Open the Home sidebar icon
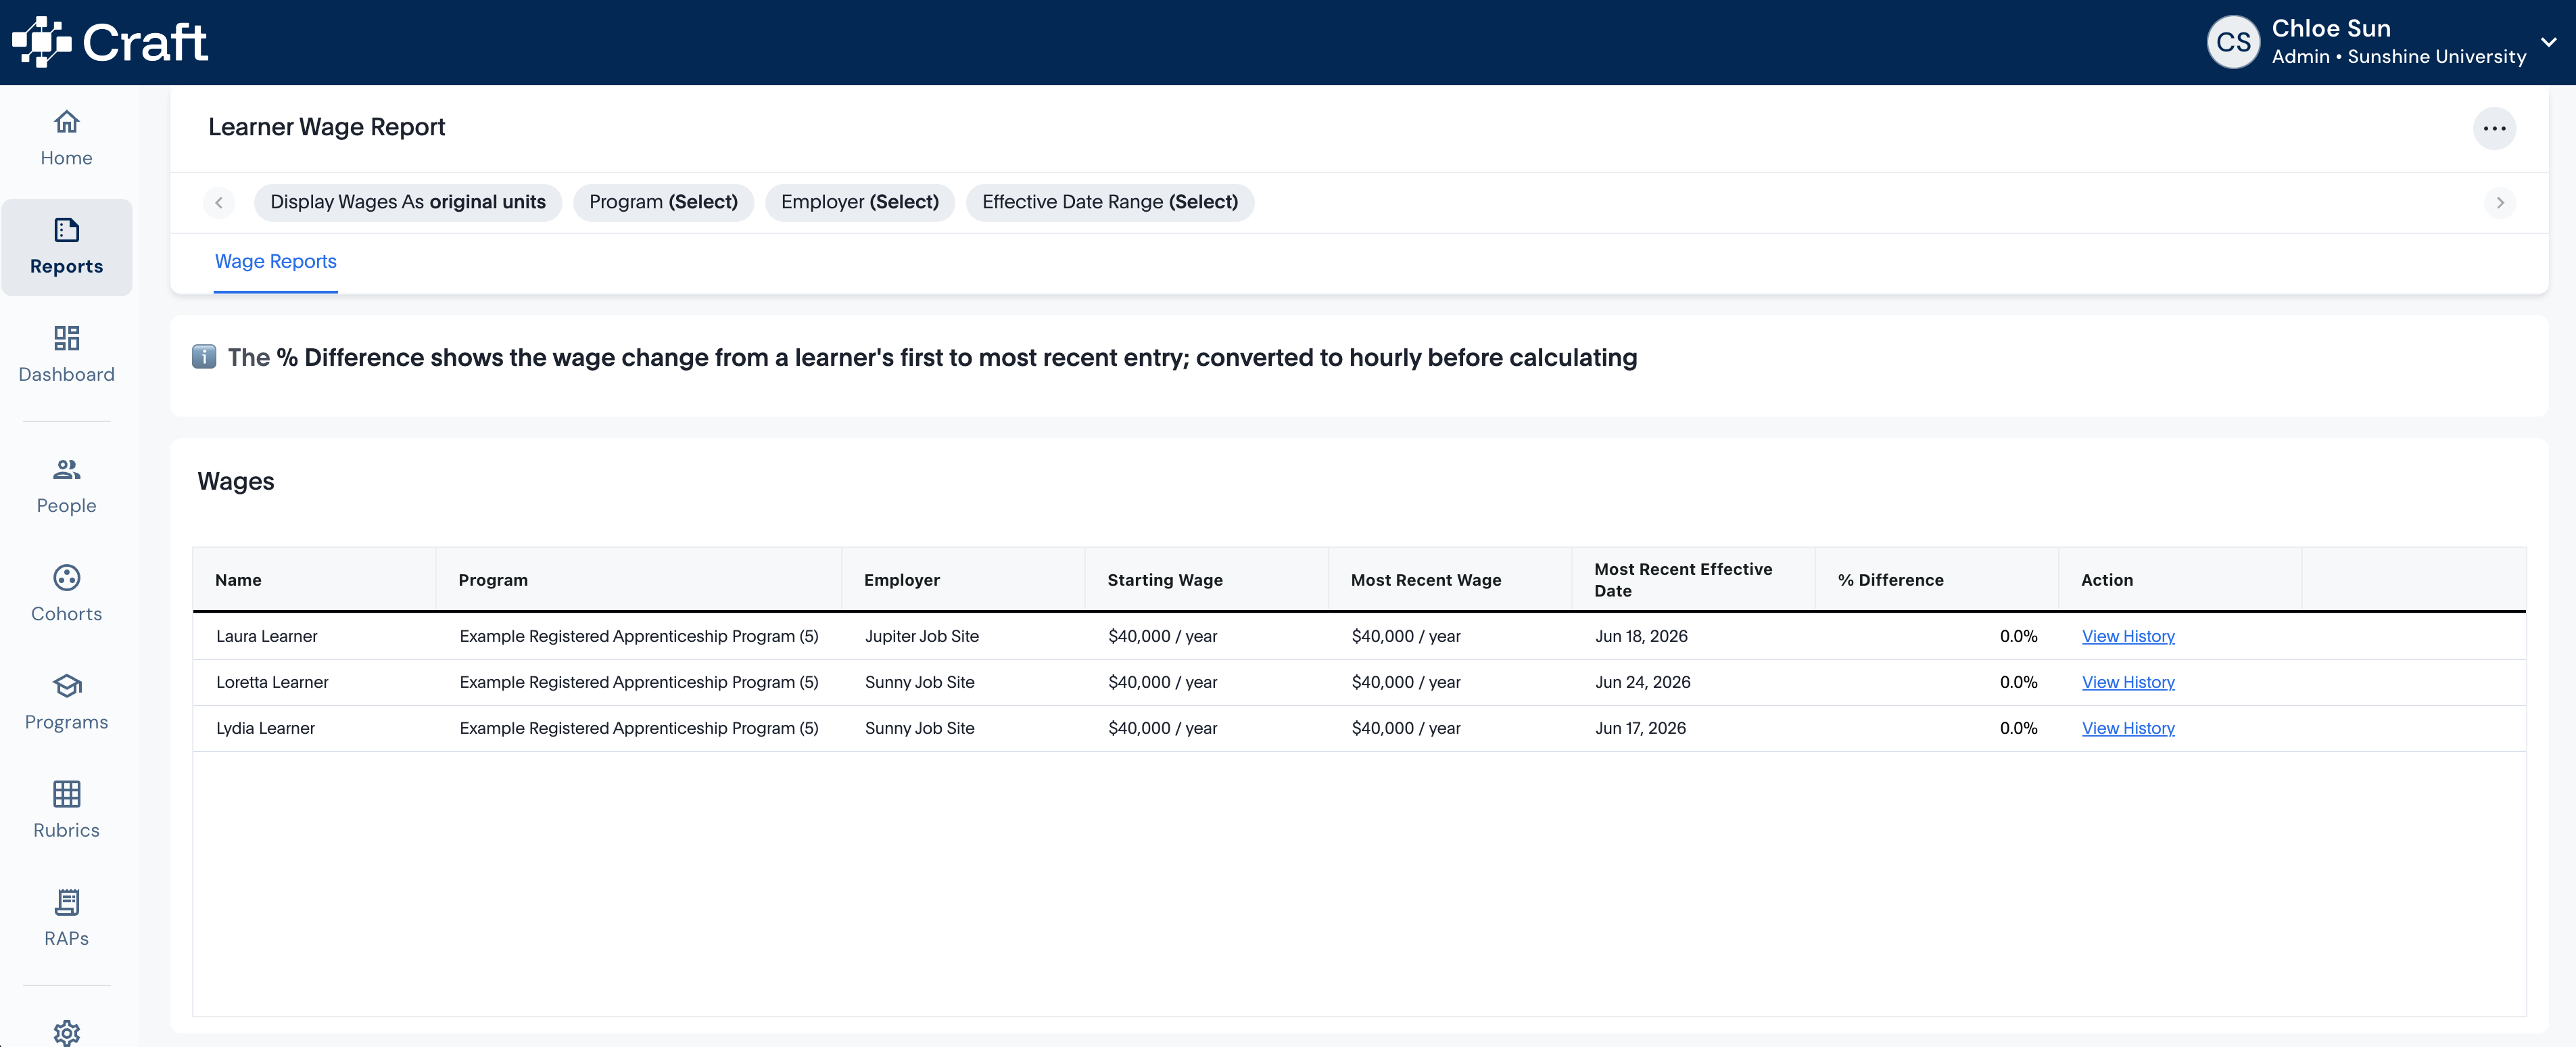 click(66, 122)
